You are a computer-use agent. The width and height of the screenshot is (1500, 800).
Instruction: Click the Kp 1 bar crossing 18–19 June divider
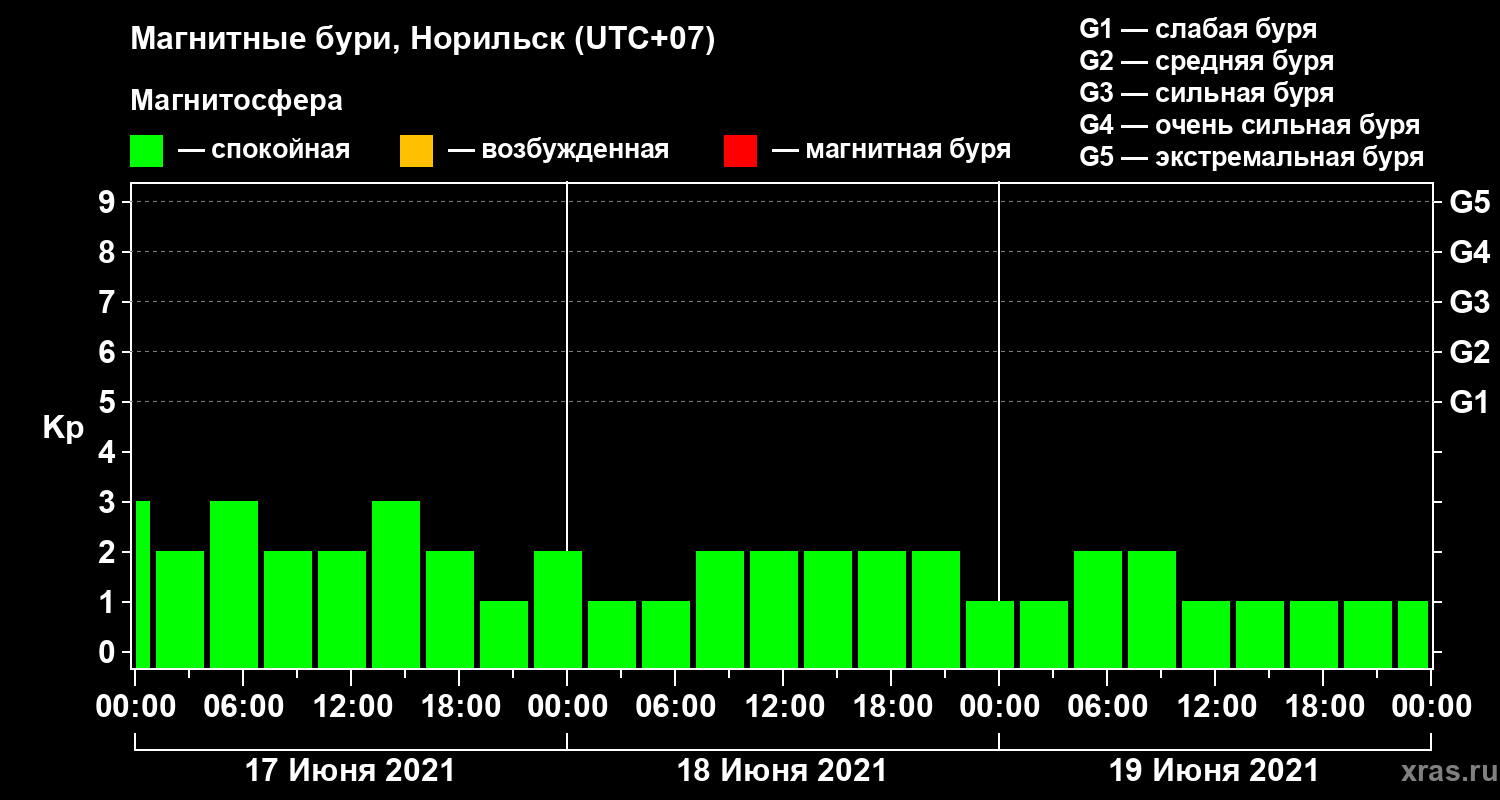990,634
